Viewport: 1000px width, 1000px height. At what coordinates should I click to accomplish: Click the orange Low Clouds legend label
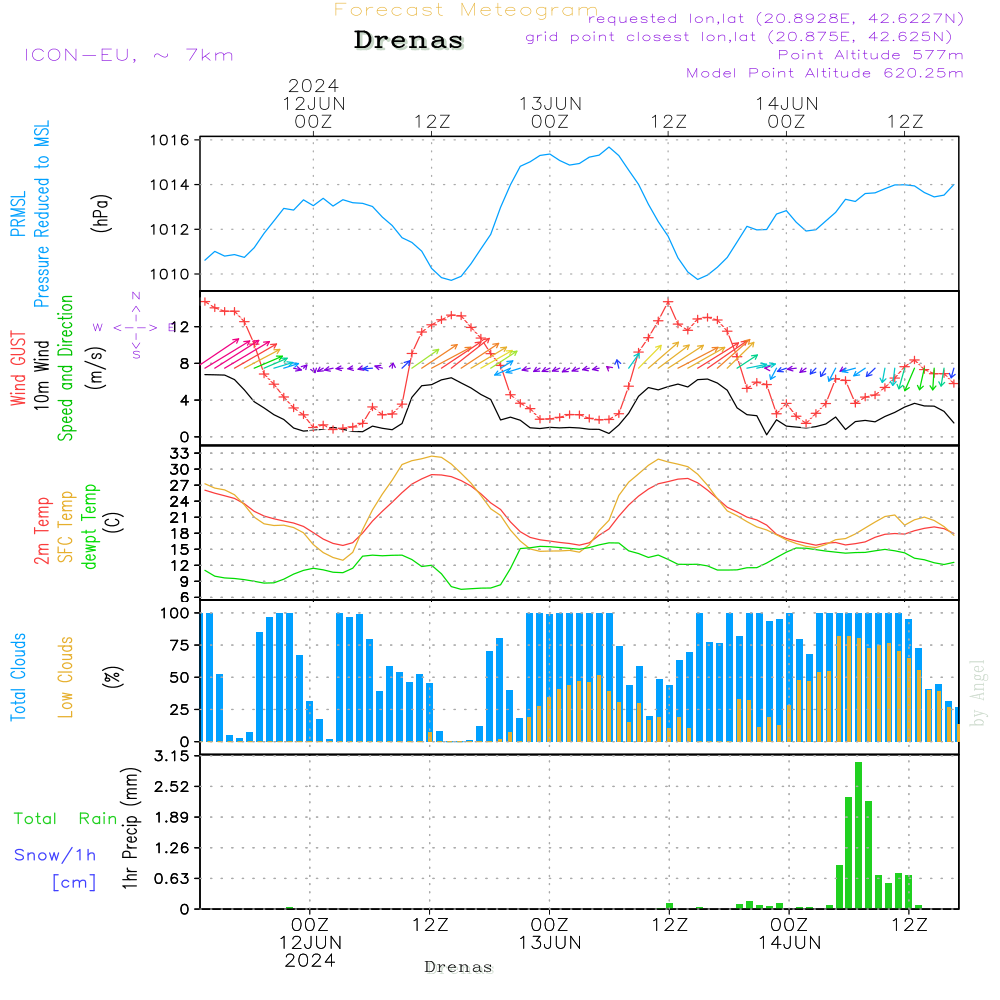tap(67, 677)
